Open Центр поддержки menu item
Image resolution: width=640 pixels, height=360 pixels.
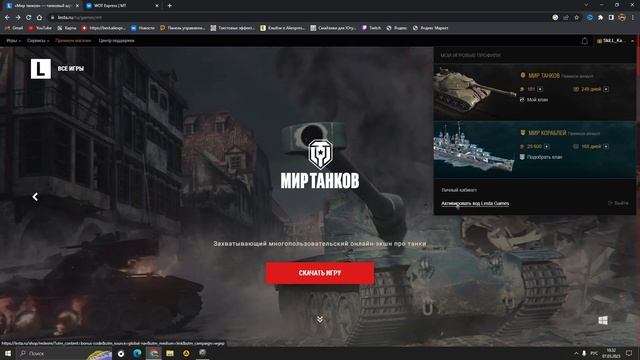click(x=116, y=41)
